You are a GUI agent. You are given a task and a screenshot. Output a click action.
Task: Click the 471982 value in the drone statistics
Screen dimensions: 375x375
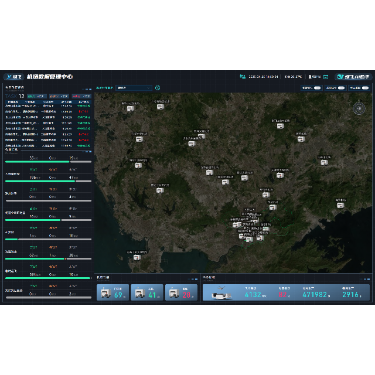pyautogui.click(x=316, y=295)
